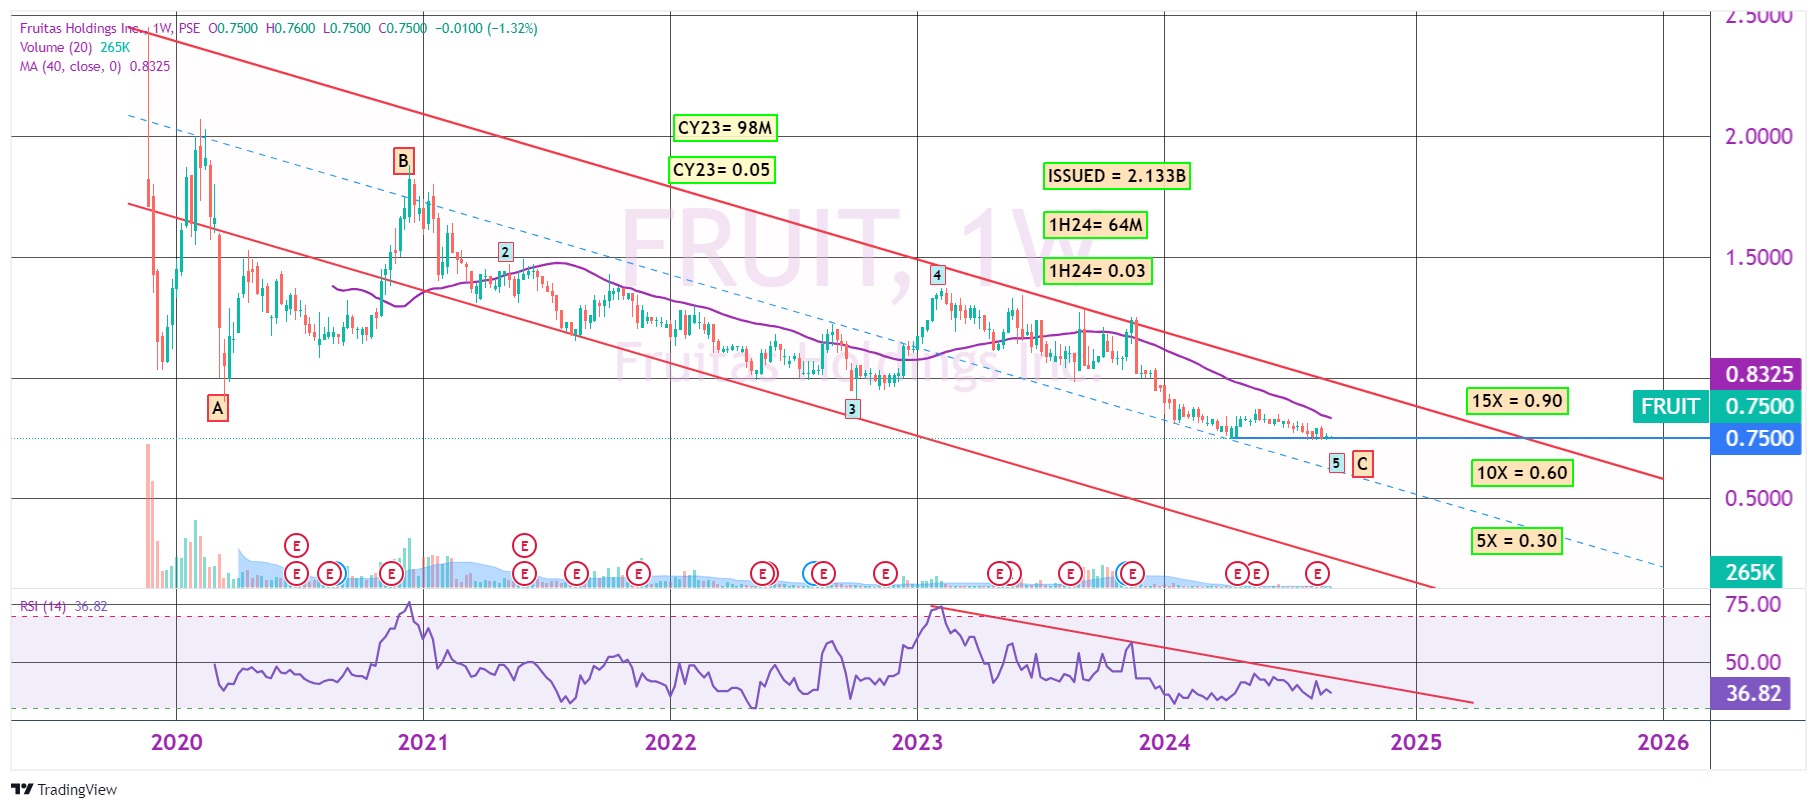
Task: Open the rightmost earnings E marker
Action: (x=1318, y=573)
